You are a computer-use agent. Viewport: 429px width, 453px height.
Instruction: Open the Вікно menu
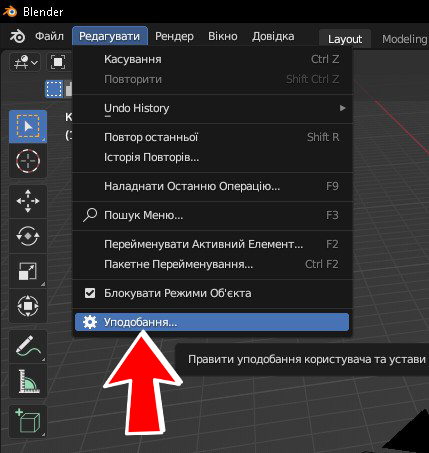223,36
